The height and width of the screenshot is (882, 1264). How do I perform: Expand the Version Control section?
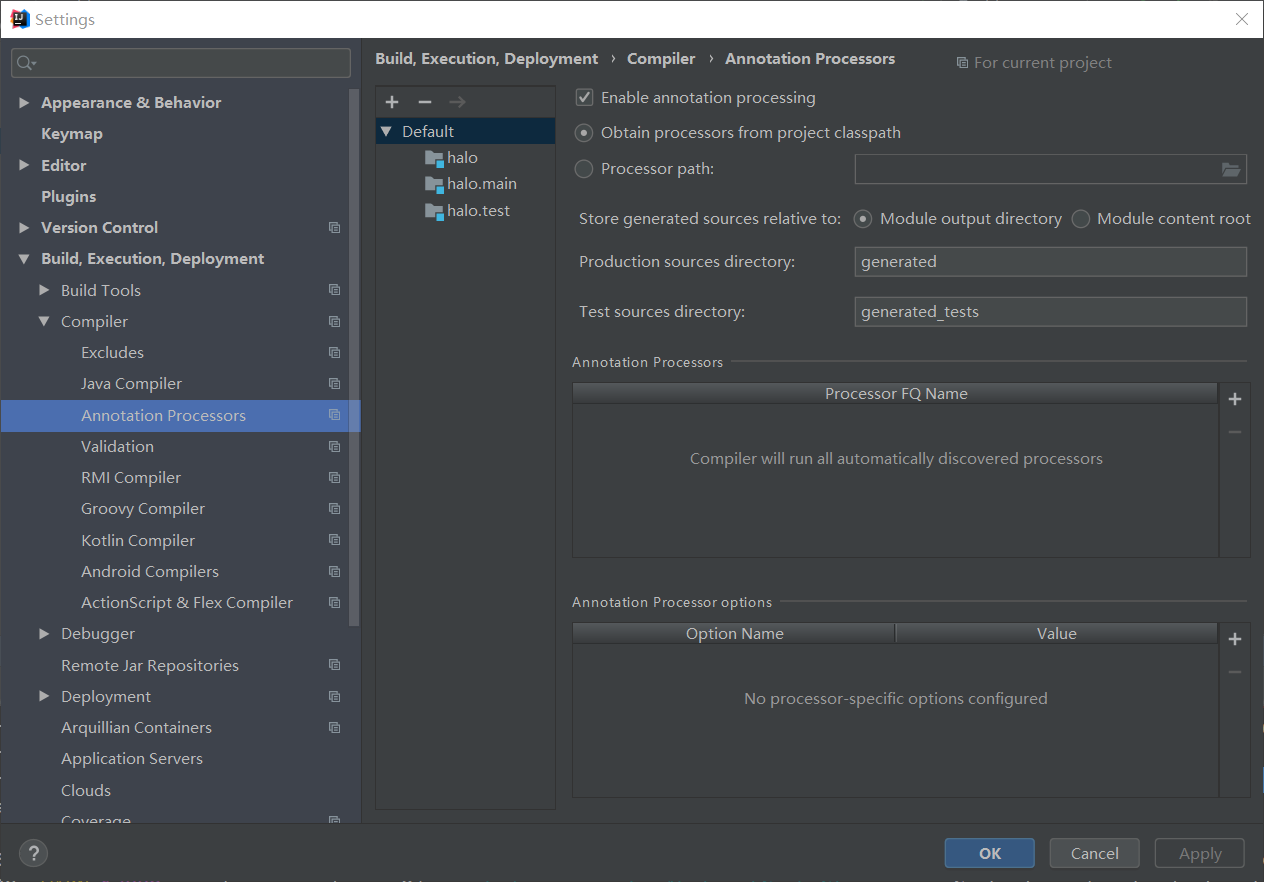click(x=24, y=228)
